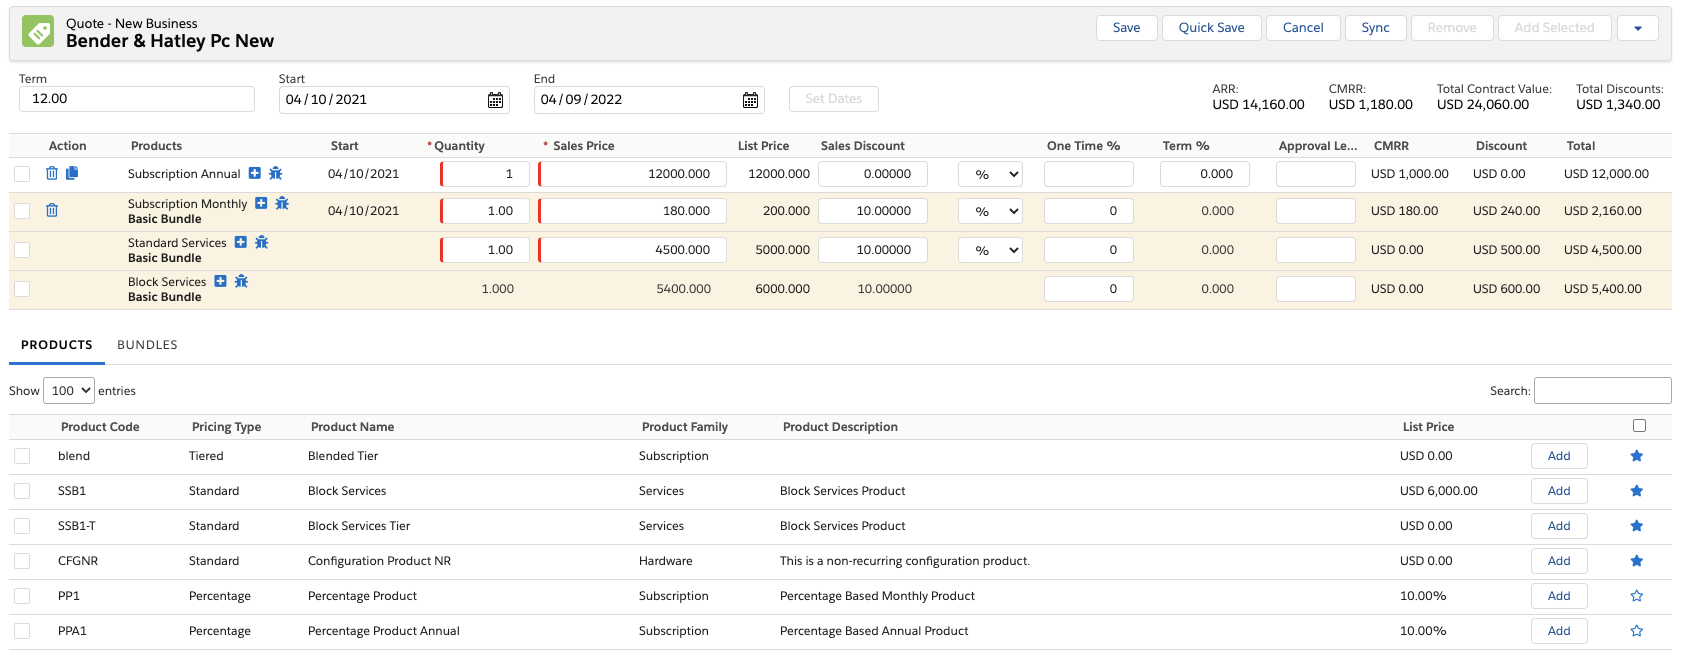The width and height of the screenshot is (1682, 653).
Task: Delete the Subscription Annual line
Action: coord(52,173)
